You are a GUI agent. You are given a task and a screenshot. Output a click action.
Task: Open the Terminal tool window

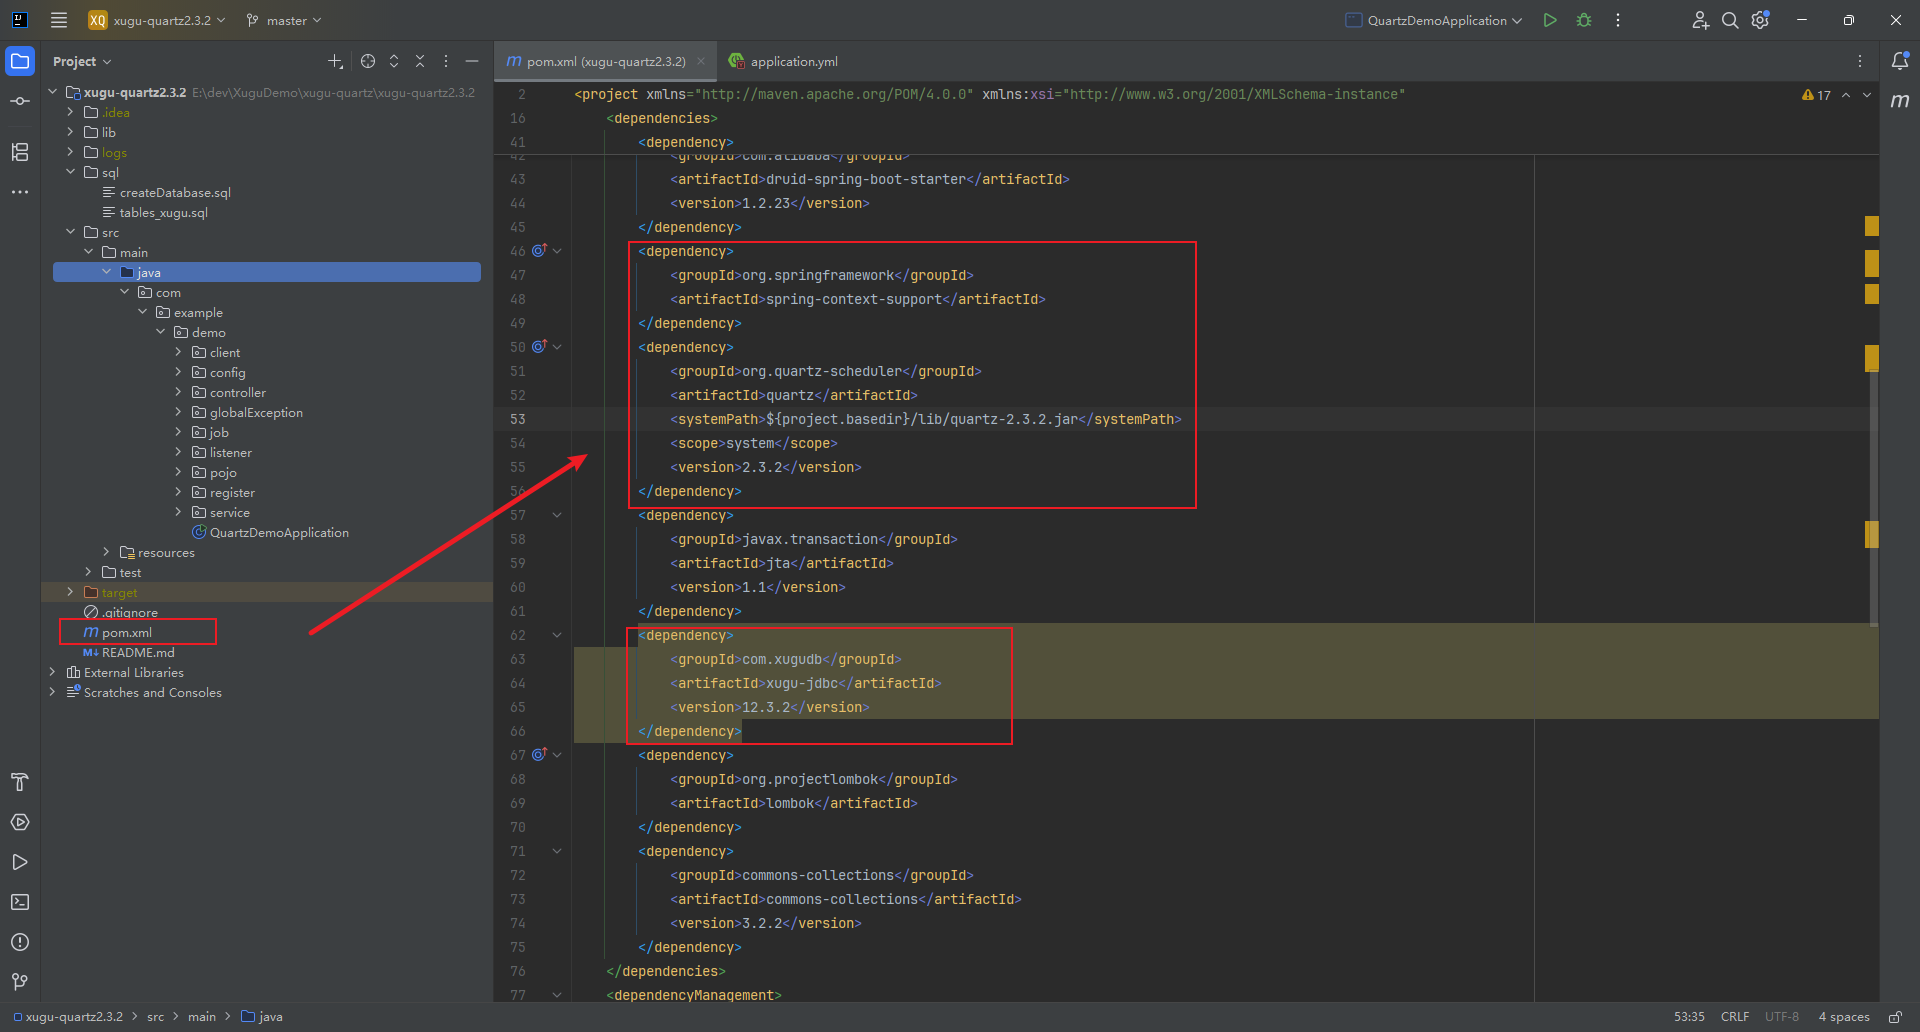(20, 902)
